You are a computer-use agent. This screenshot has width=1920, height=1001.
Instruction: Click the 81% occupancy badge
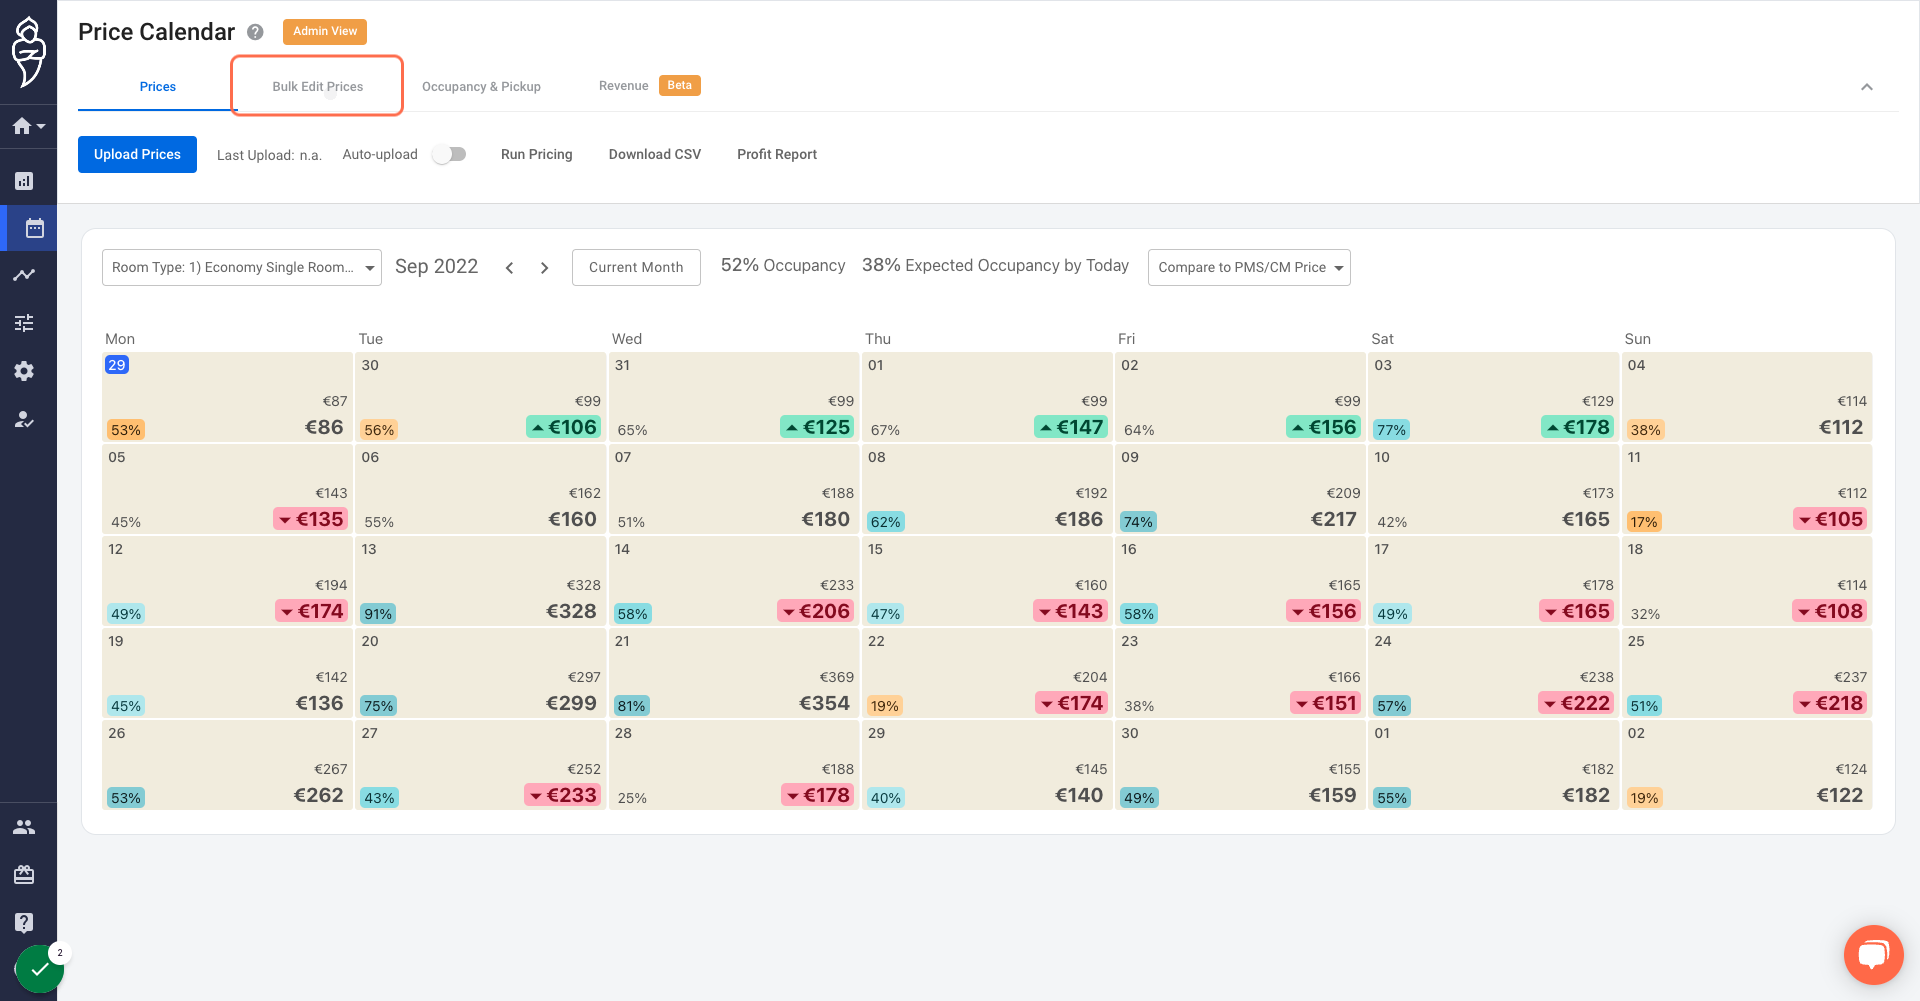click(631, 706)
